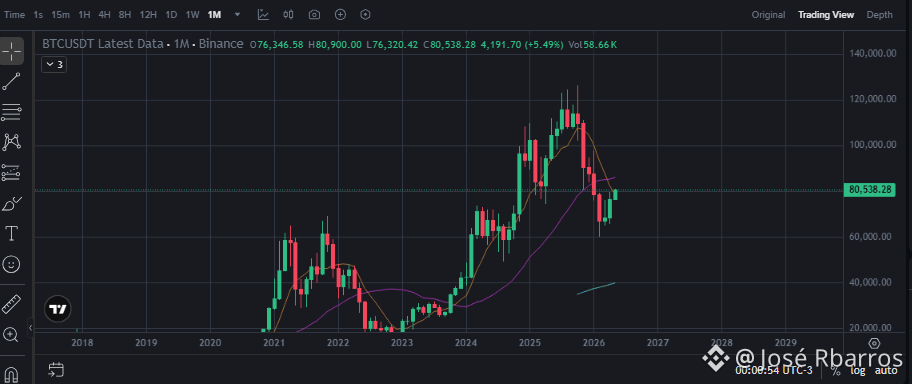Click the 2024 label on time axis

pos(466,343)
